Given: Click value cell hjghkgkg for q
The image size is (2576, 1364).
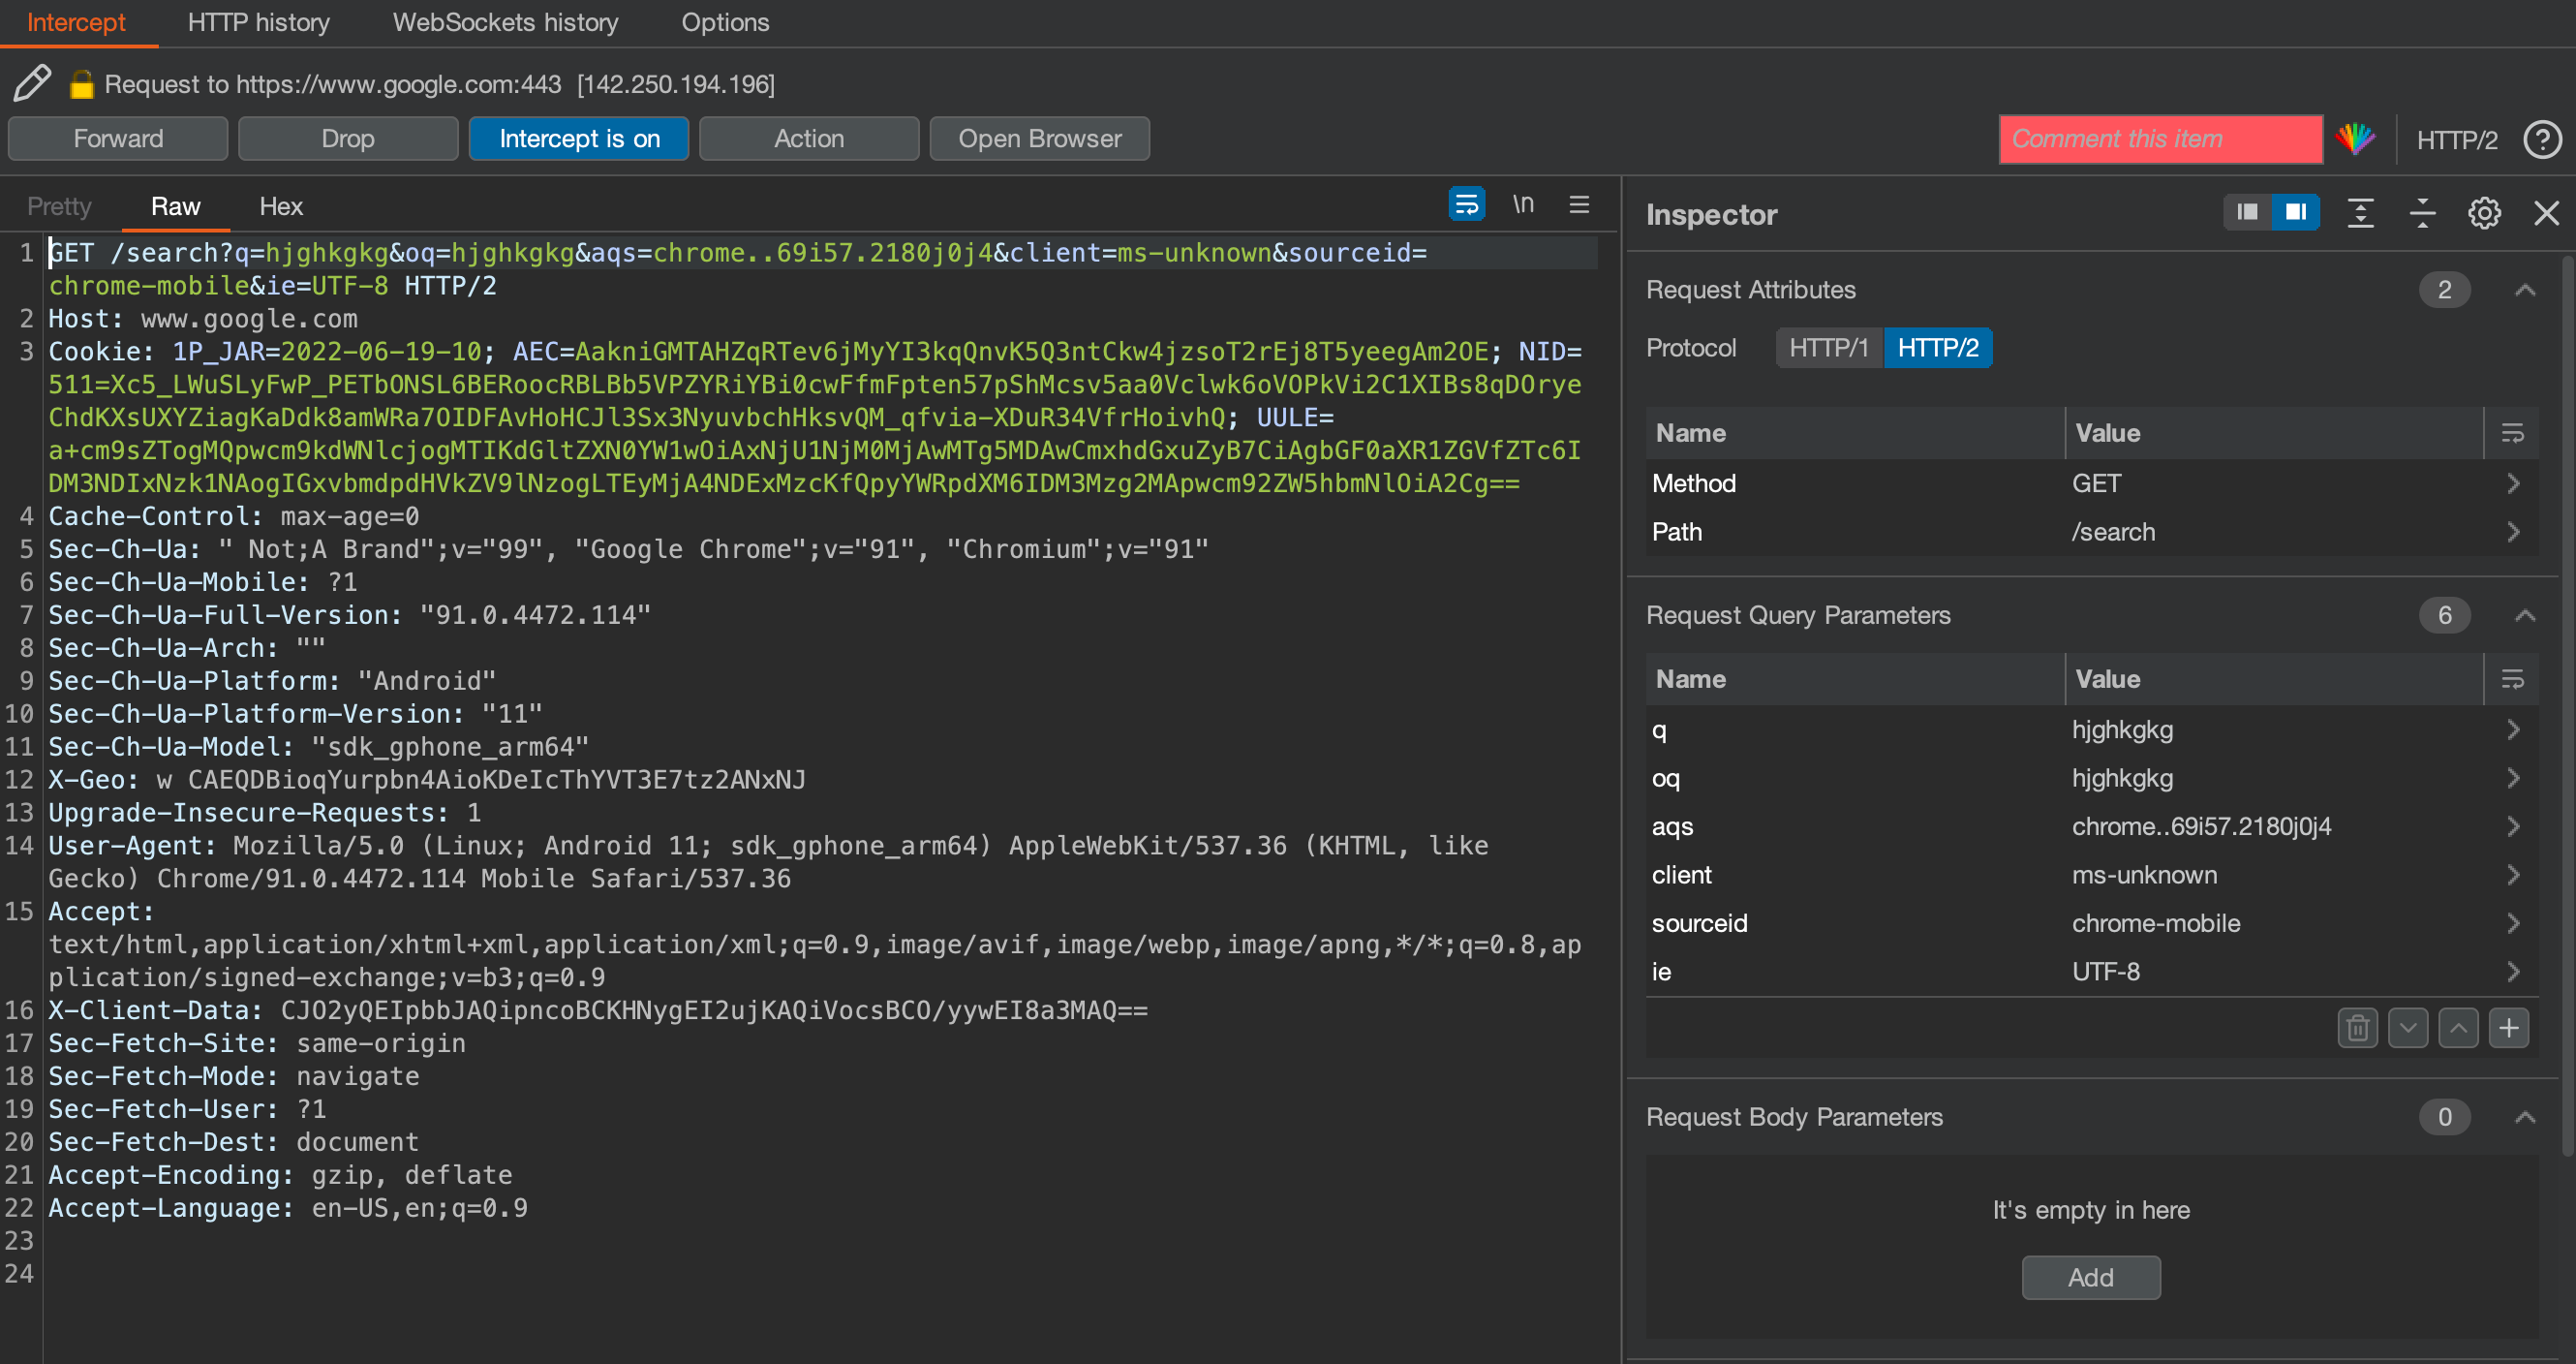Looking at the screenshot, I should (x=2122, y=730).
